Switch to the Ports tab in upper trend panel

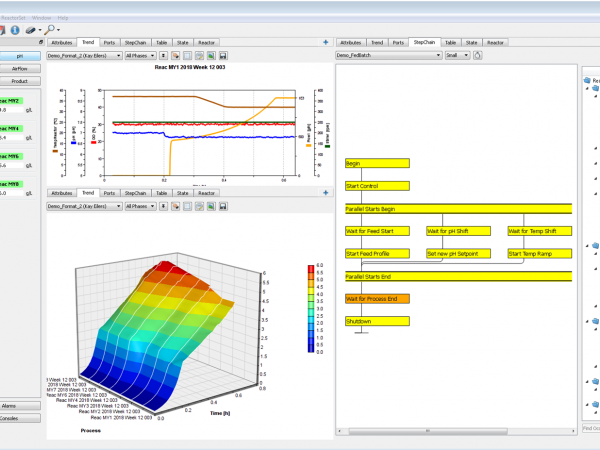(x=109, y=42)
